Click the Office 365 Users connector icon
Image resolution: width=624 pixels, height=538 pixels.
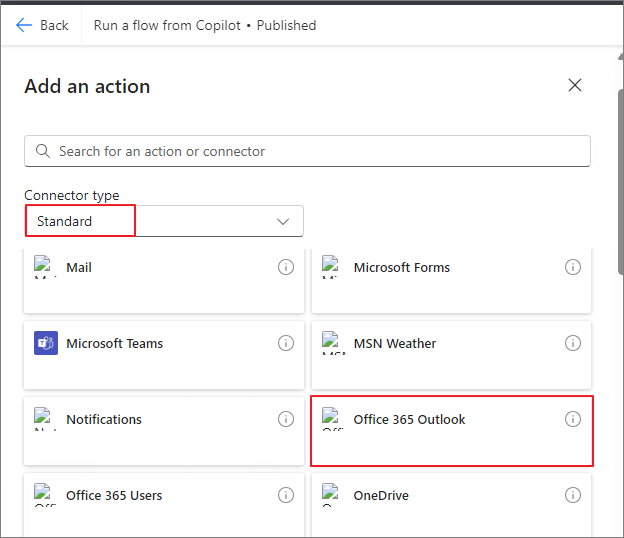click(x=43, y=494)
